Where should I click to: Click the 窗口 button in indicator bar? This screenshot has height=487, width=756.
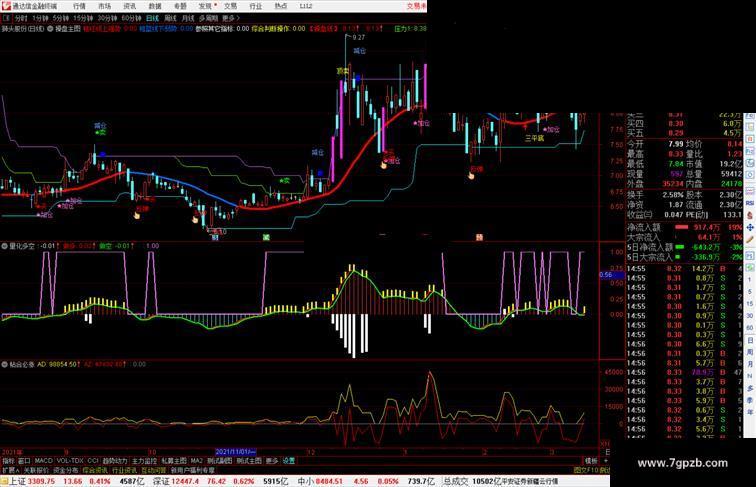[x=24, y=461]
